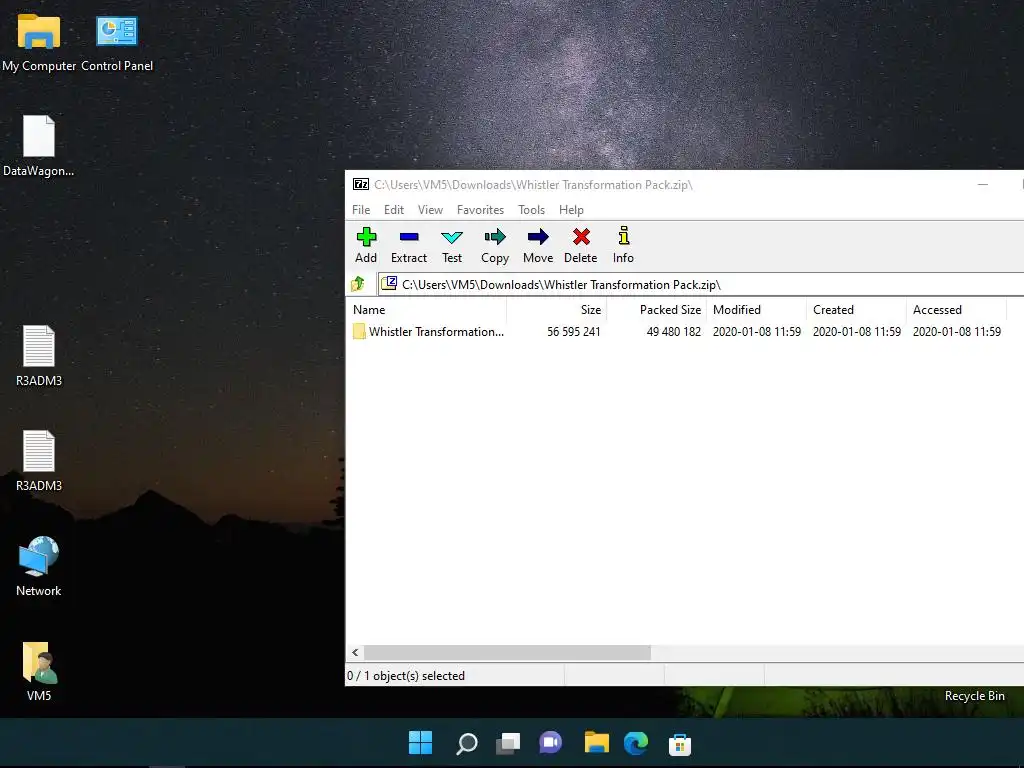Click the Modified date cell of the Whistler row

pos(757,332)
